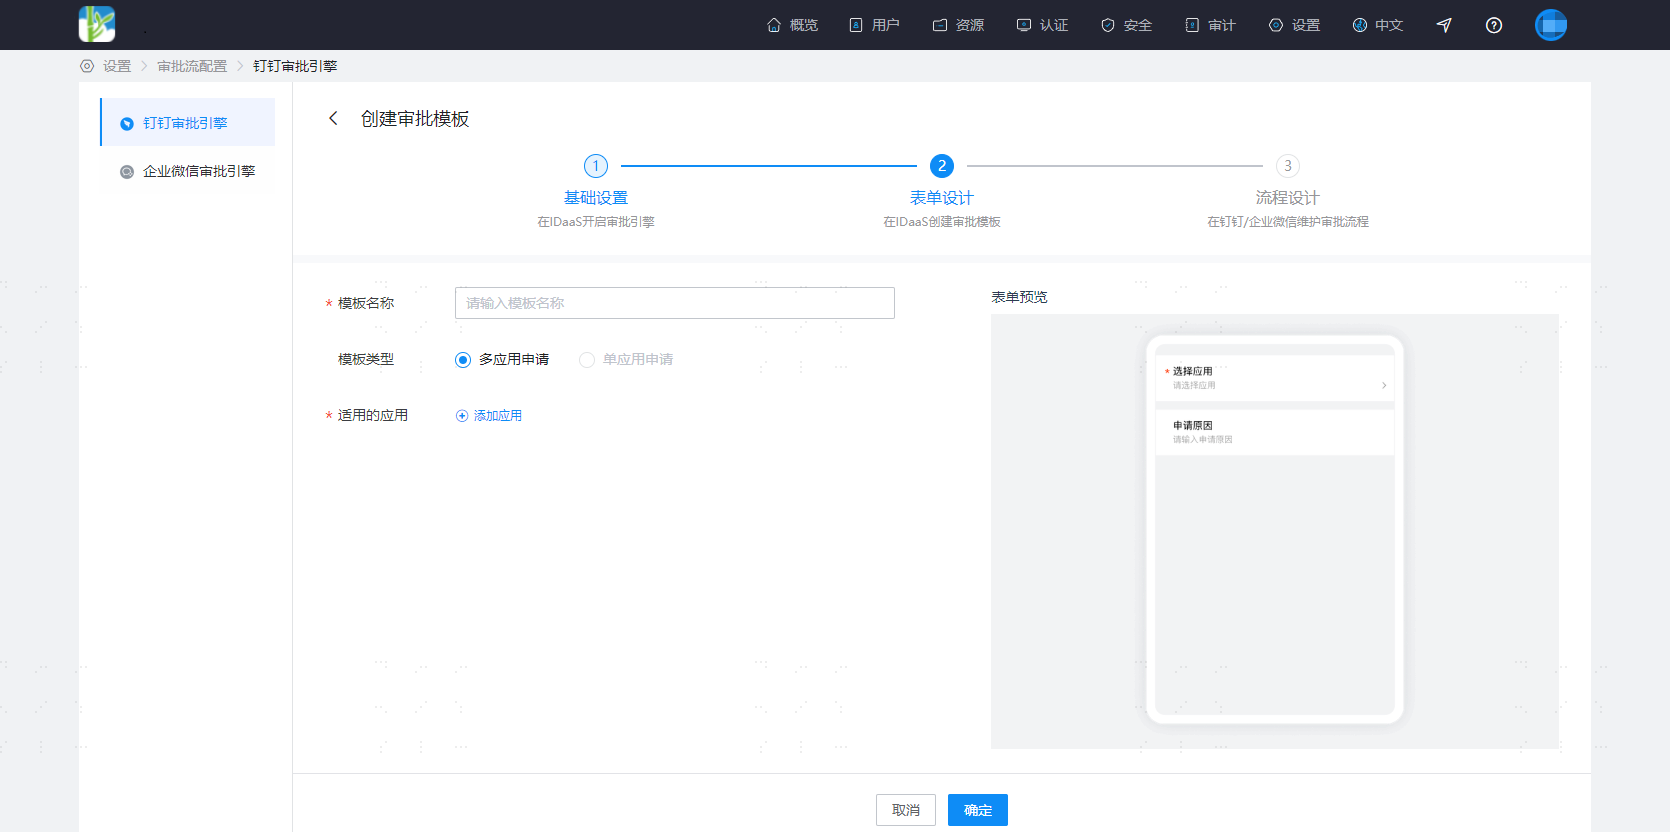Select 钉钉审批引擎 in sidebar
The width and height of the screenshot is (1670, 832).
(188, 122)
